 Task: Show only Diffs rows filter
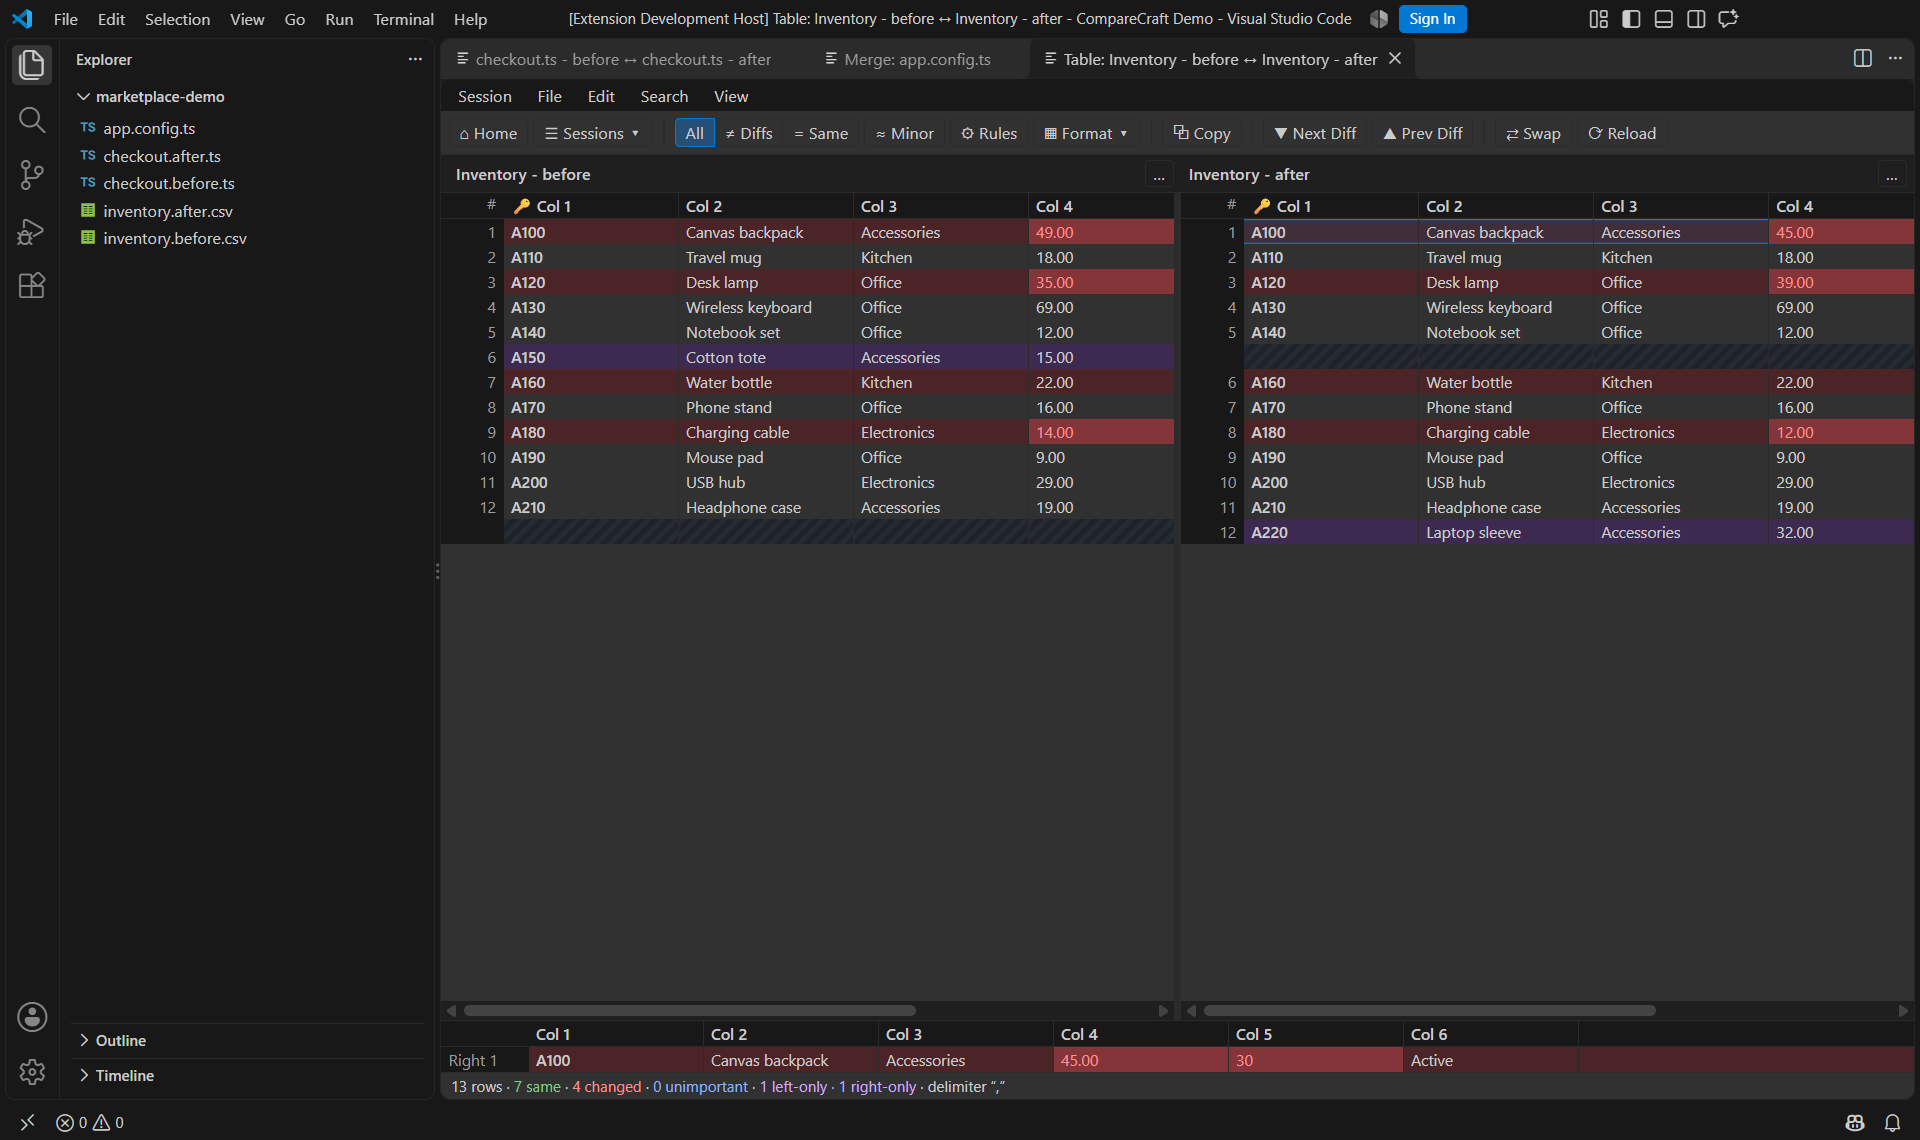click(749, 133)
